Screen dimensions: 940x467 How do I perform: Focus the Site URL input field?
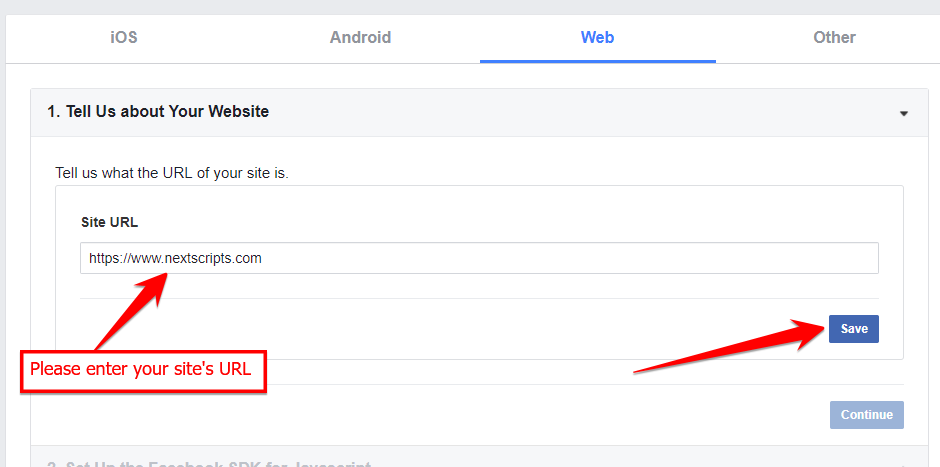[x=479, y=258]
